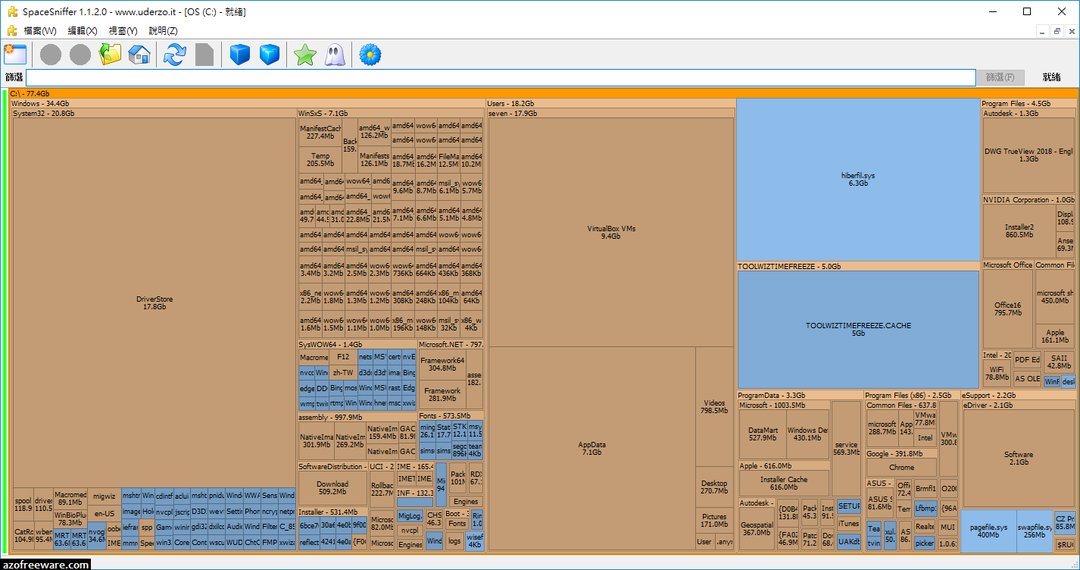The height and width of the screenshot is (570, 1080).
Task: Select the DriverStore folder block
Action: coord(154,302)
